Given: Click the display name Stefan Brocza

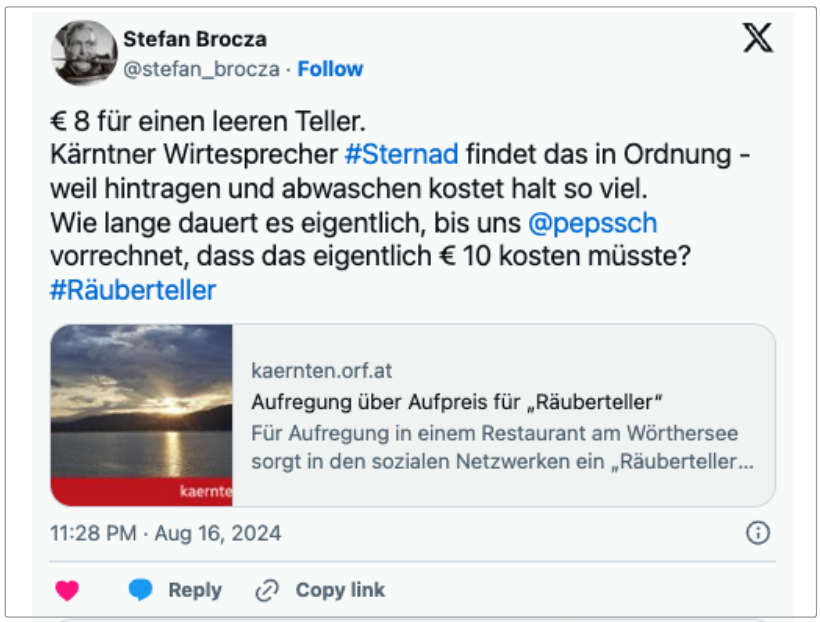Looking at the screenshot, I should [x=195, y=39].
